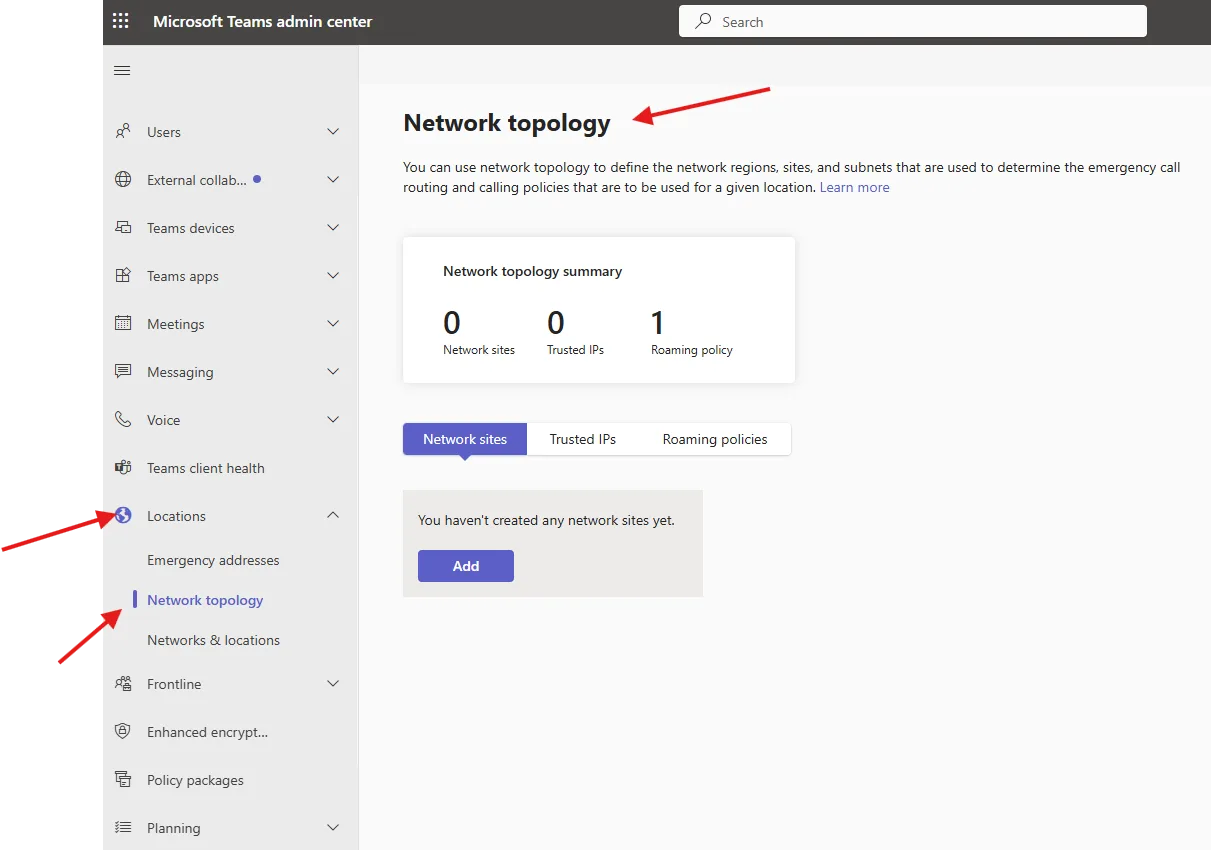Select the Messaging chat icon
The height and width of the screenshot is (850, 1211).
(122, 371)
